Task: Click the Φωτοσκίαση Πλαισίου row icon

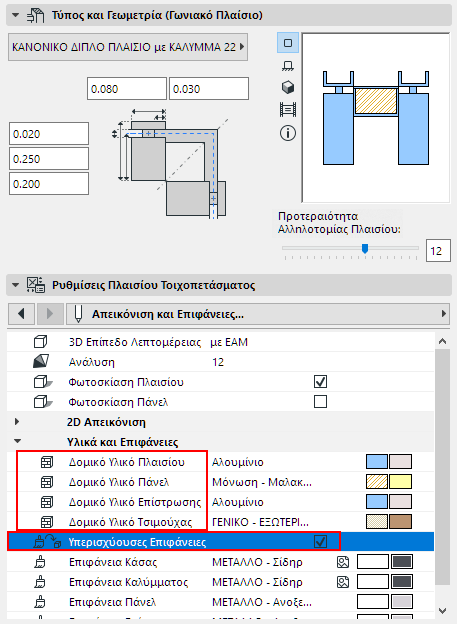Action: point(43,382)
